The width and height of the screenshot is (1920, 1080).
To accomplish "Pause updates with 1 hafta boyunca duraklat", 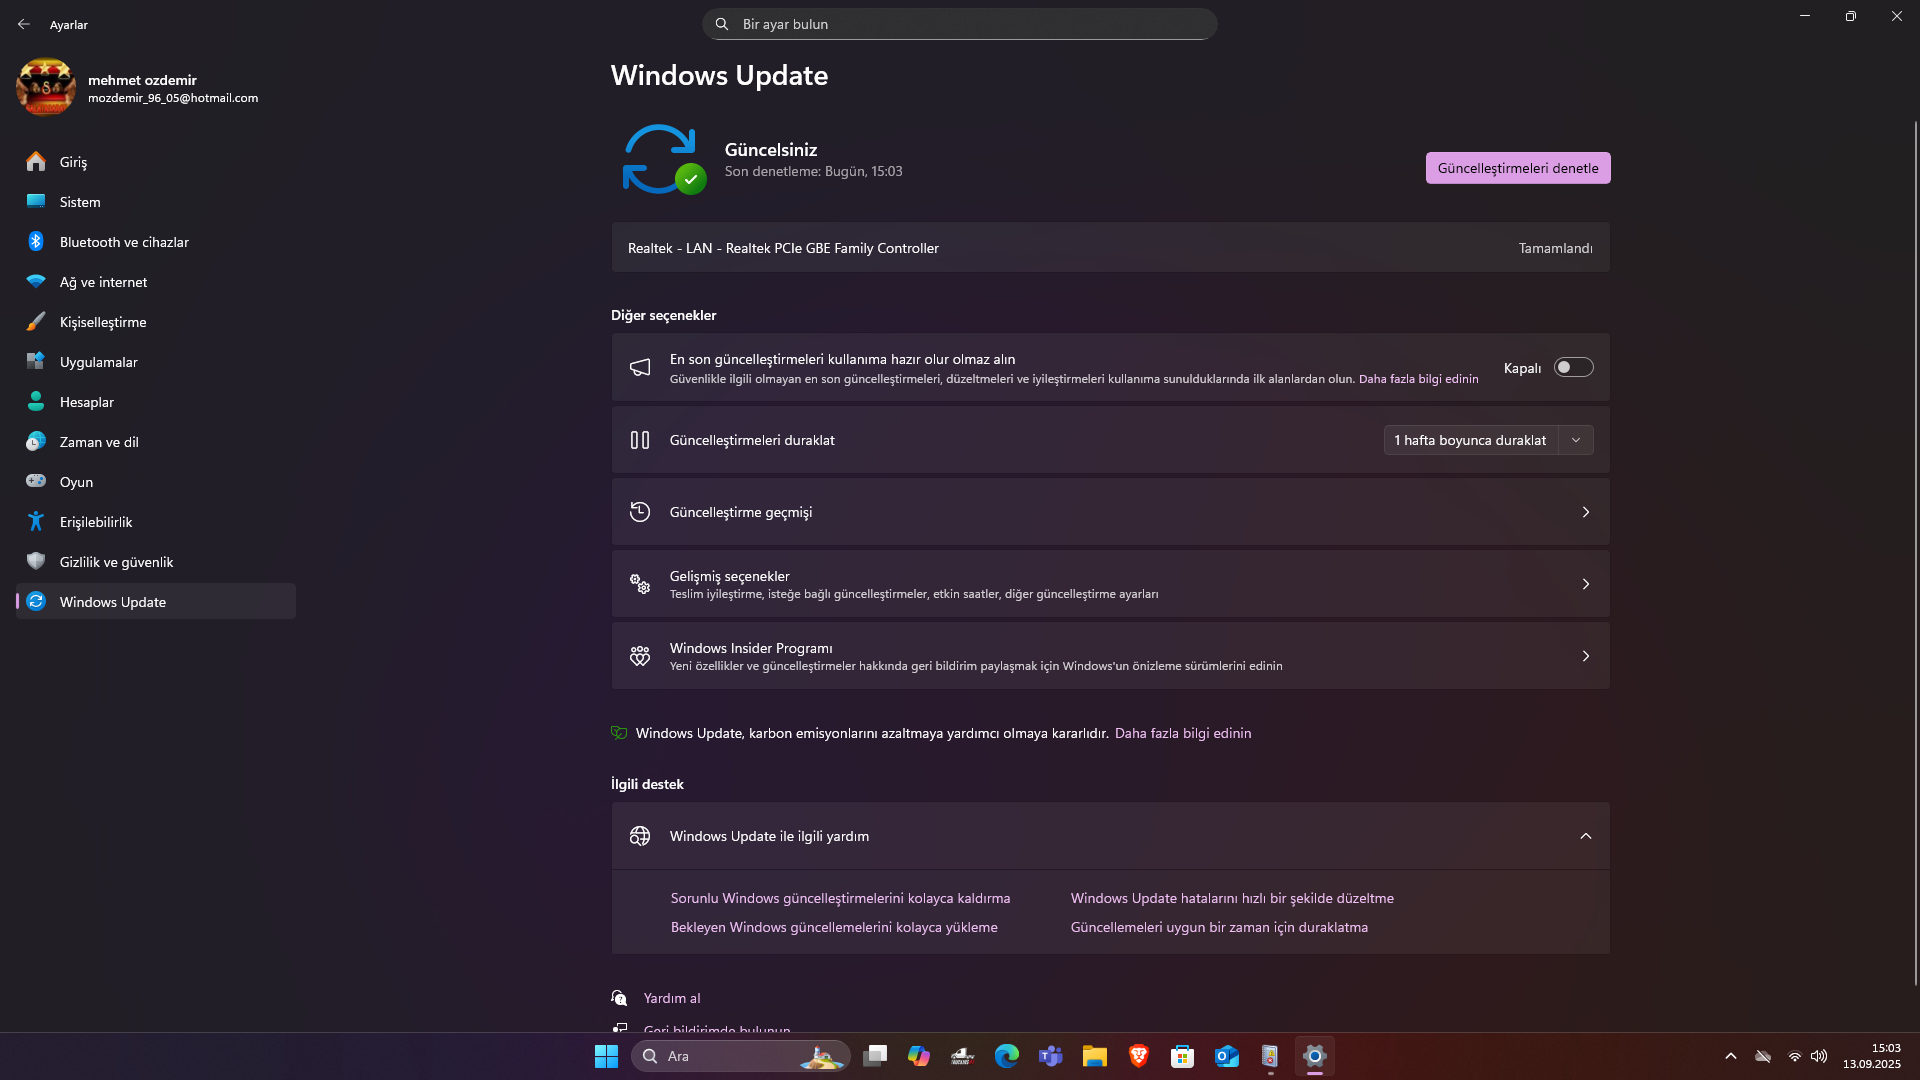I will tap(1470, 440).
